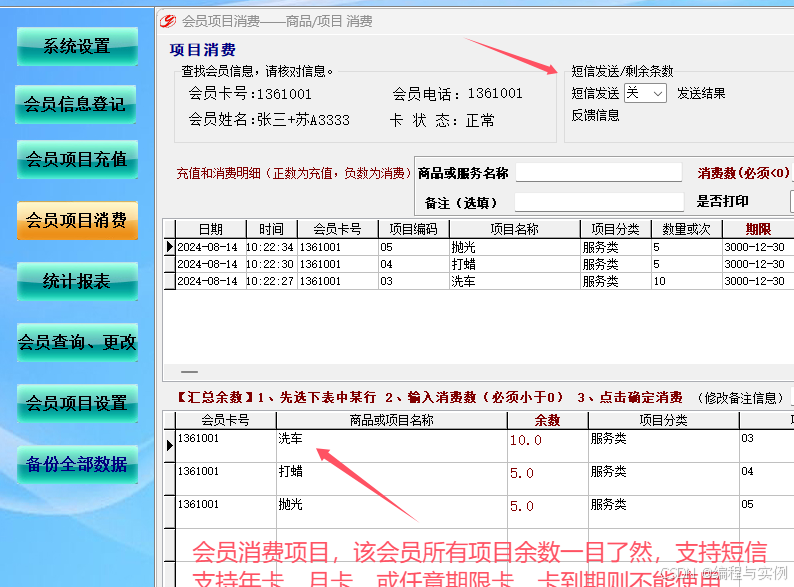Click row selector of 打蜡 detail row
794x587 pixels.
click(170, 264)
